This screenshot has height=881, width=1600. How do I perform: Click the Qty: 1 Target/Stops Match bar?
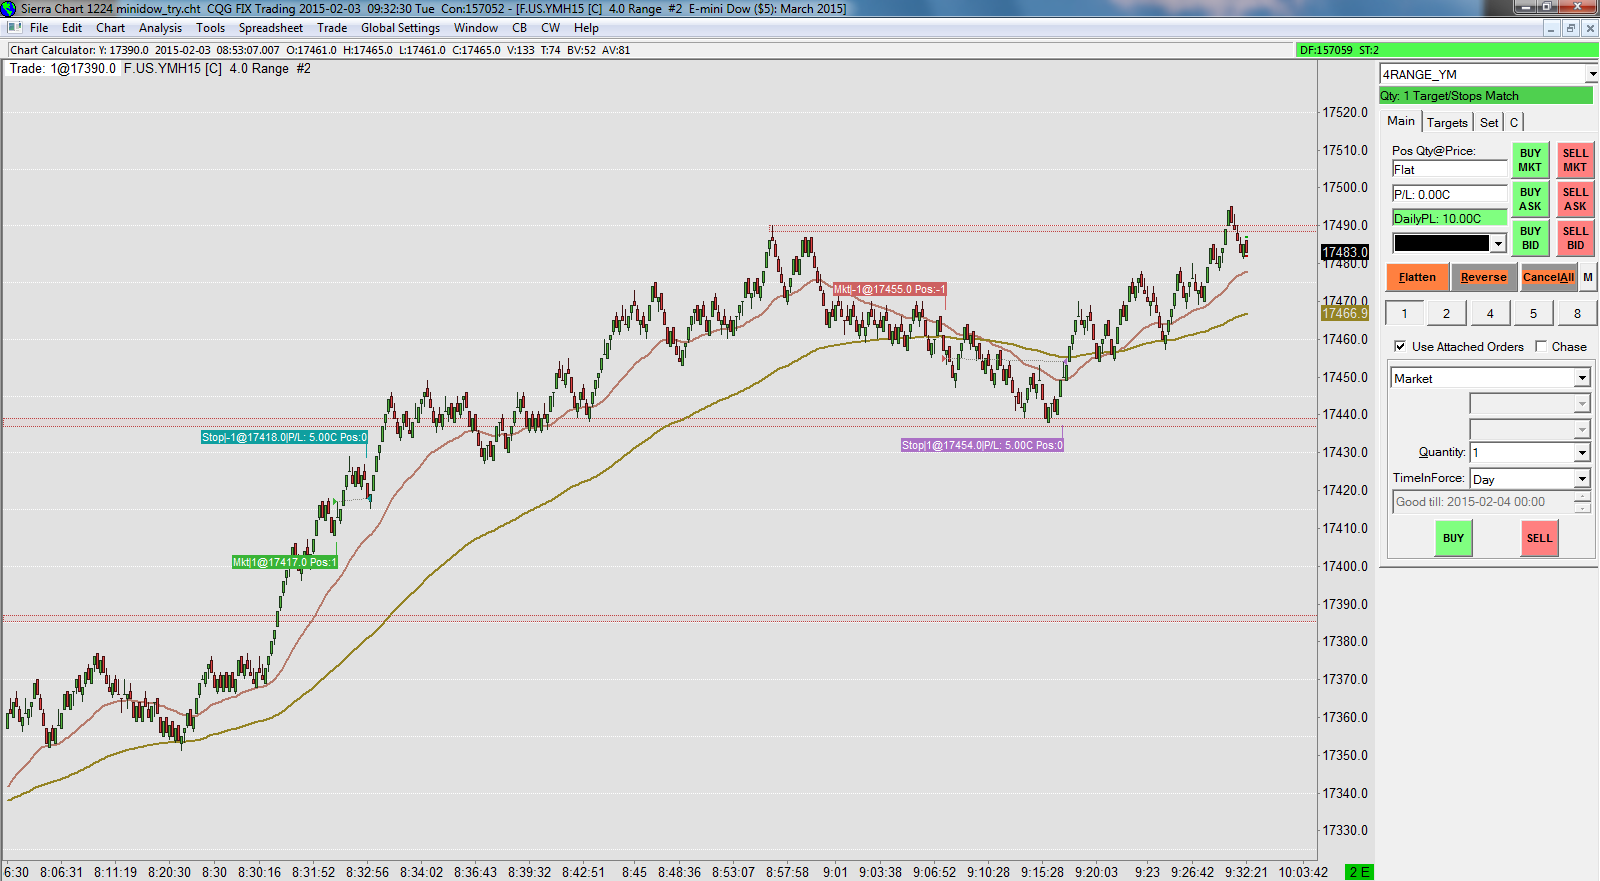[x=1486, y=96]
